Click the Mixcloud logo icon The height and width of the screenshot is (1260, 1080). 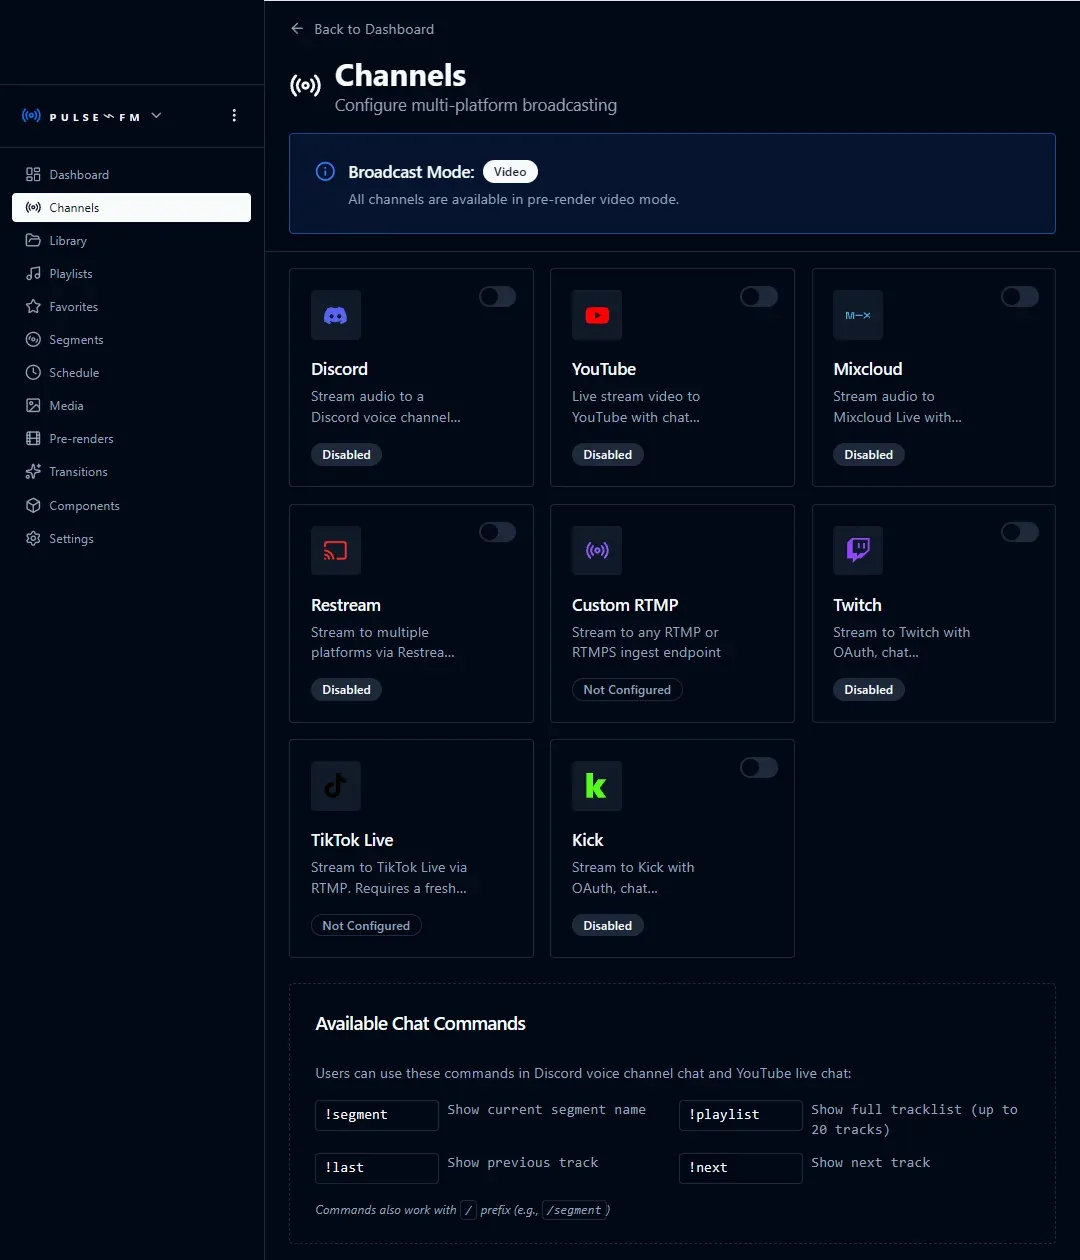[858, 315]
